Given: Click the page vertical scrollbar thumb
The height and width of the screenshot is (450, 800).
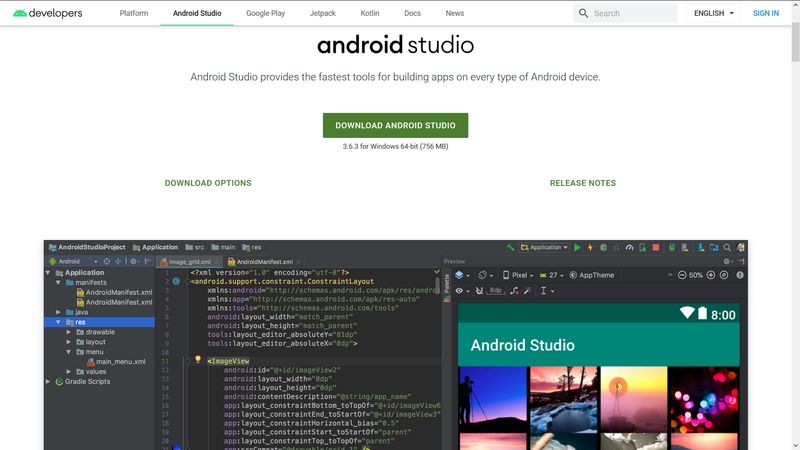Looking at the screenshot, I should [x=795, y=42].
